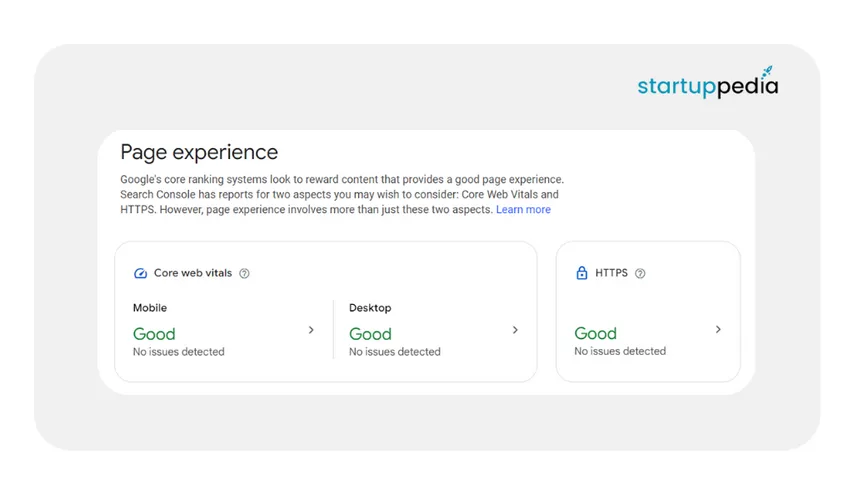This screenshot has height=484, width=853.
Task: Expand the Mobile core web vitals chevron
Action: pos(311,330)
